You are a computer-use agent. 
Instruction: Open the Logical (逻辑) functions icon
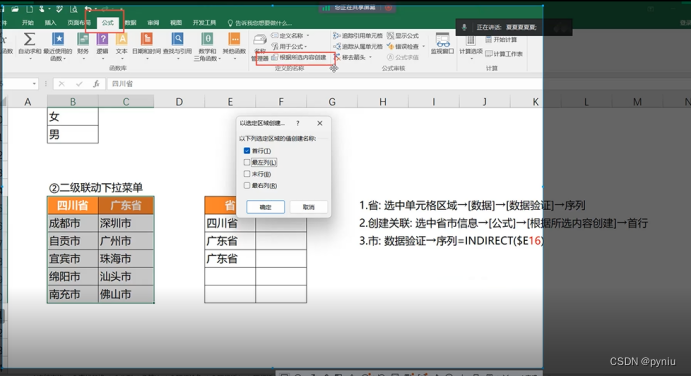(x=102, y=39)
